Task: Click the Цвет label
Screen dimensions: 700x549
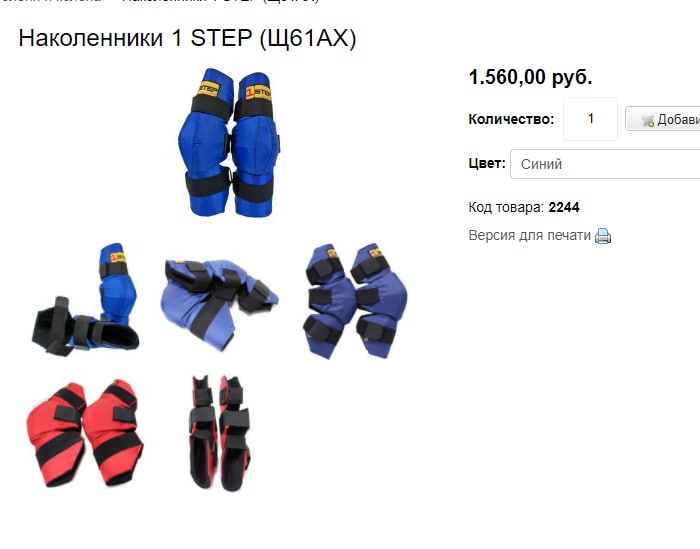Action: pos(487,163)
